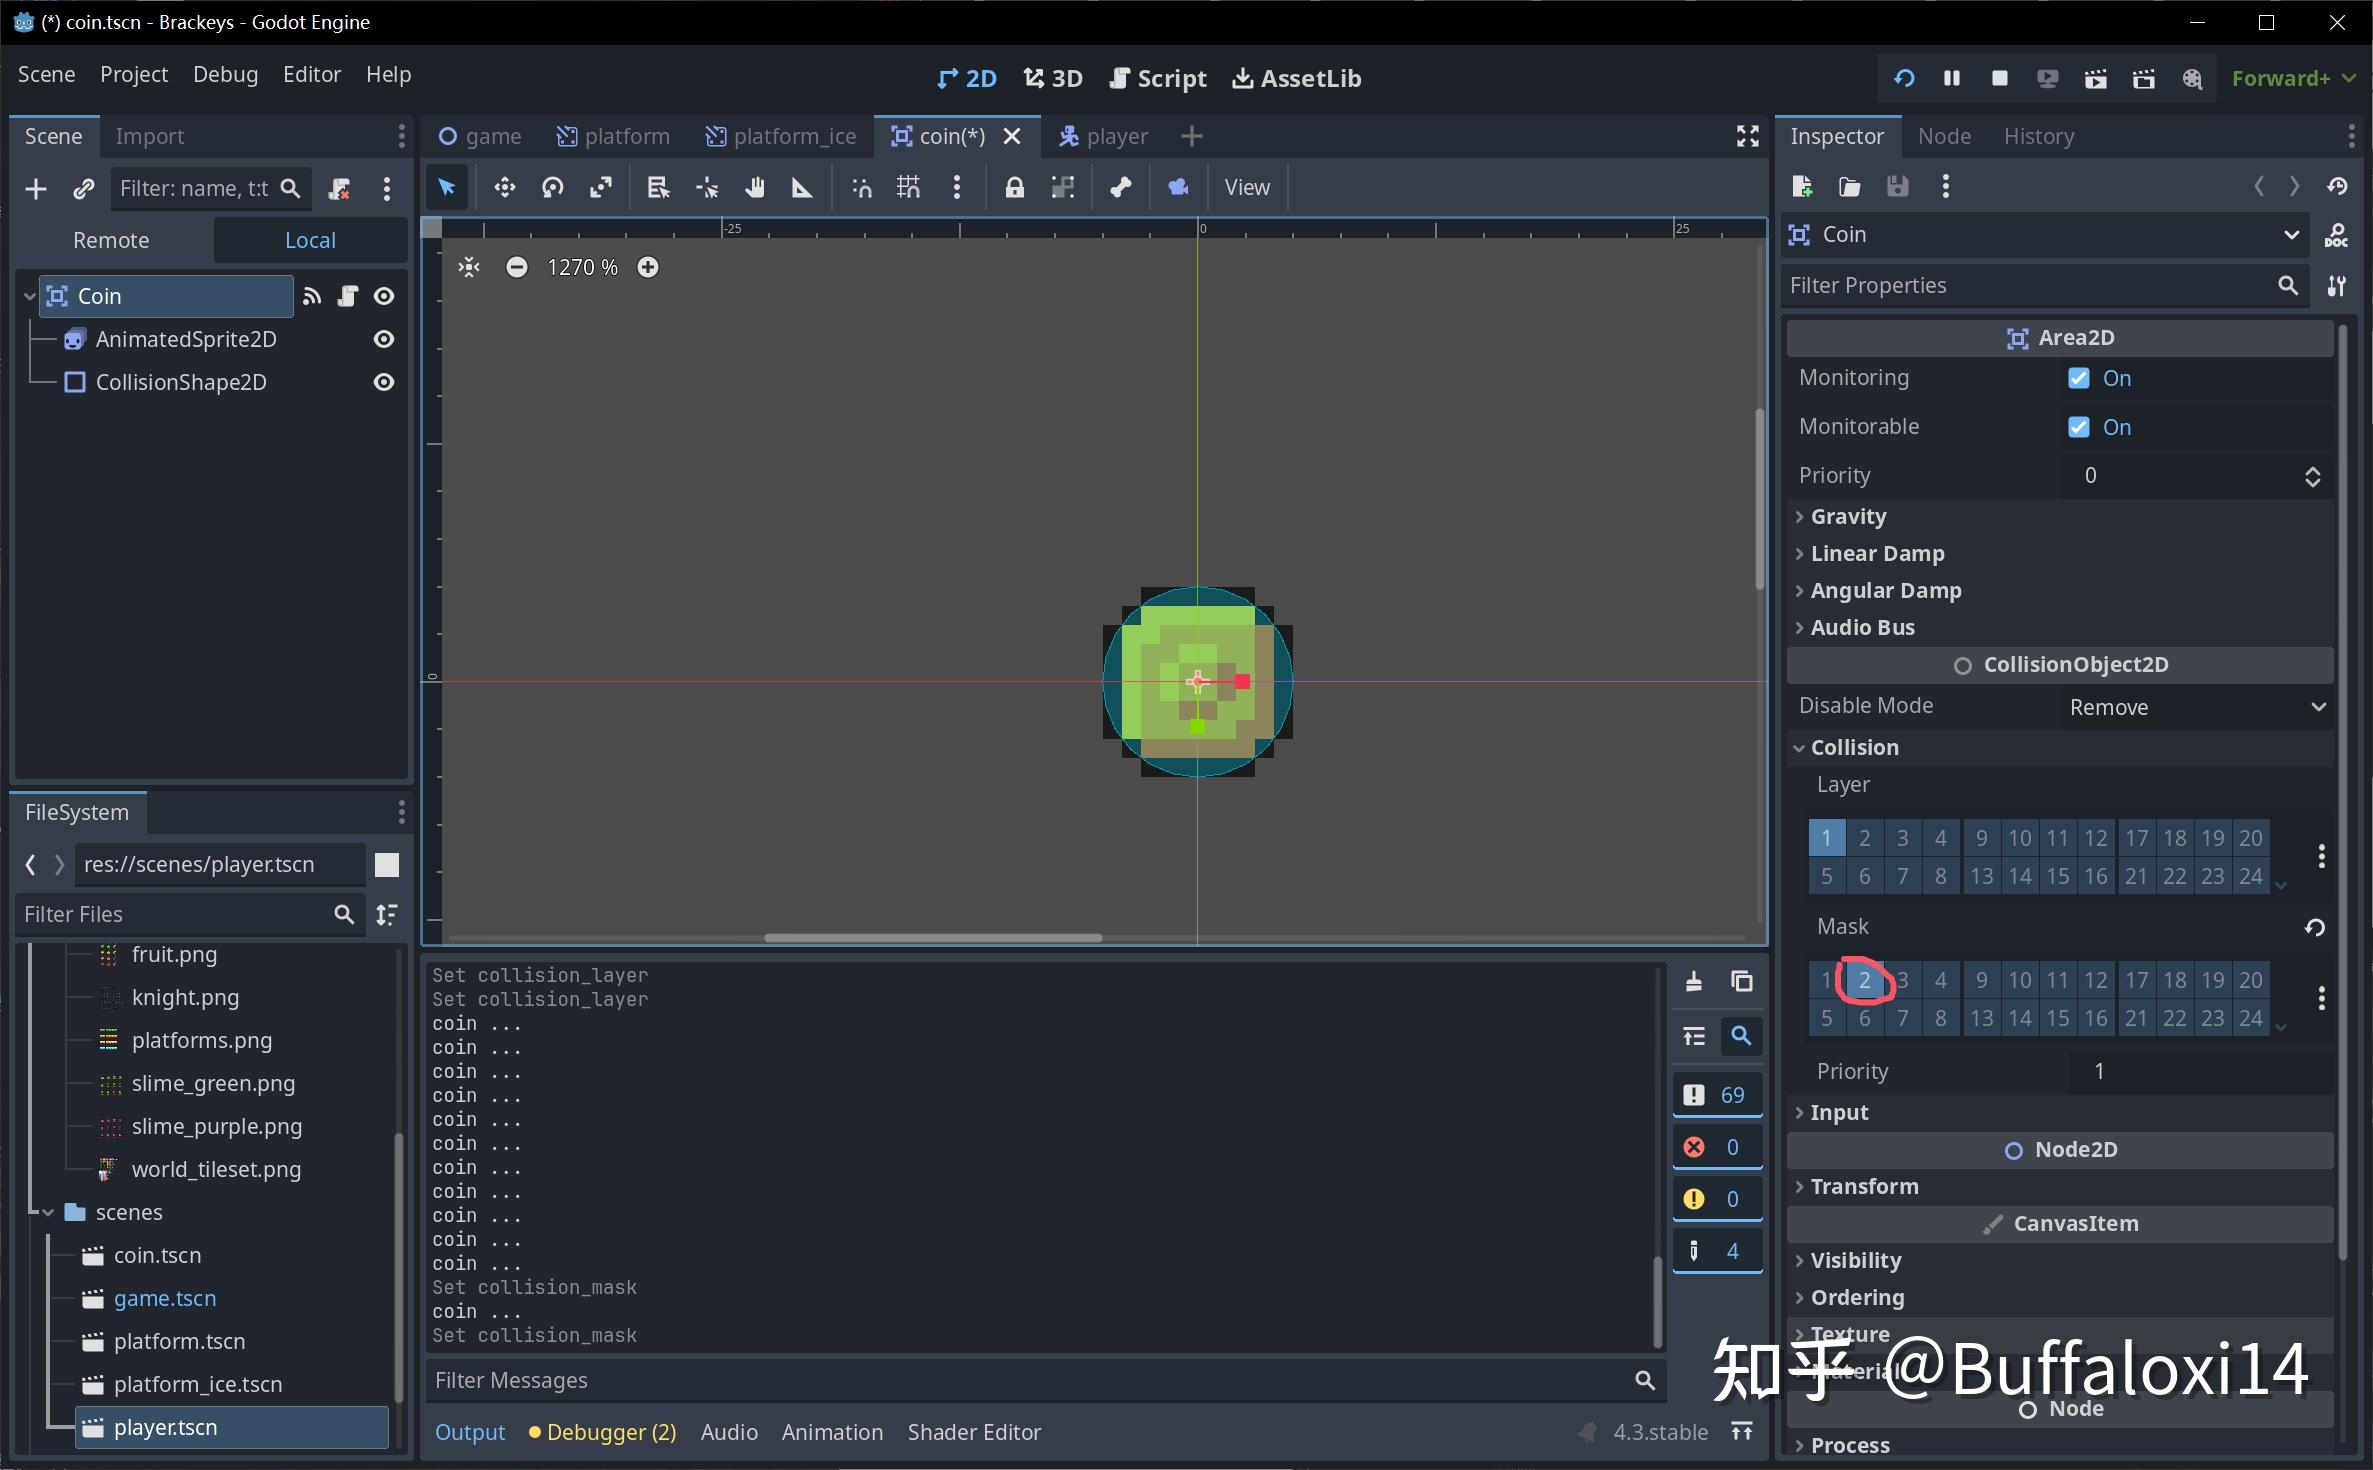This screenshot has width=2373, height=1470.
Task: Expand the Gravity section
Action: click(x=1846, y=516)
